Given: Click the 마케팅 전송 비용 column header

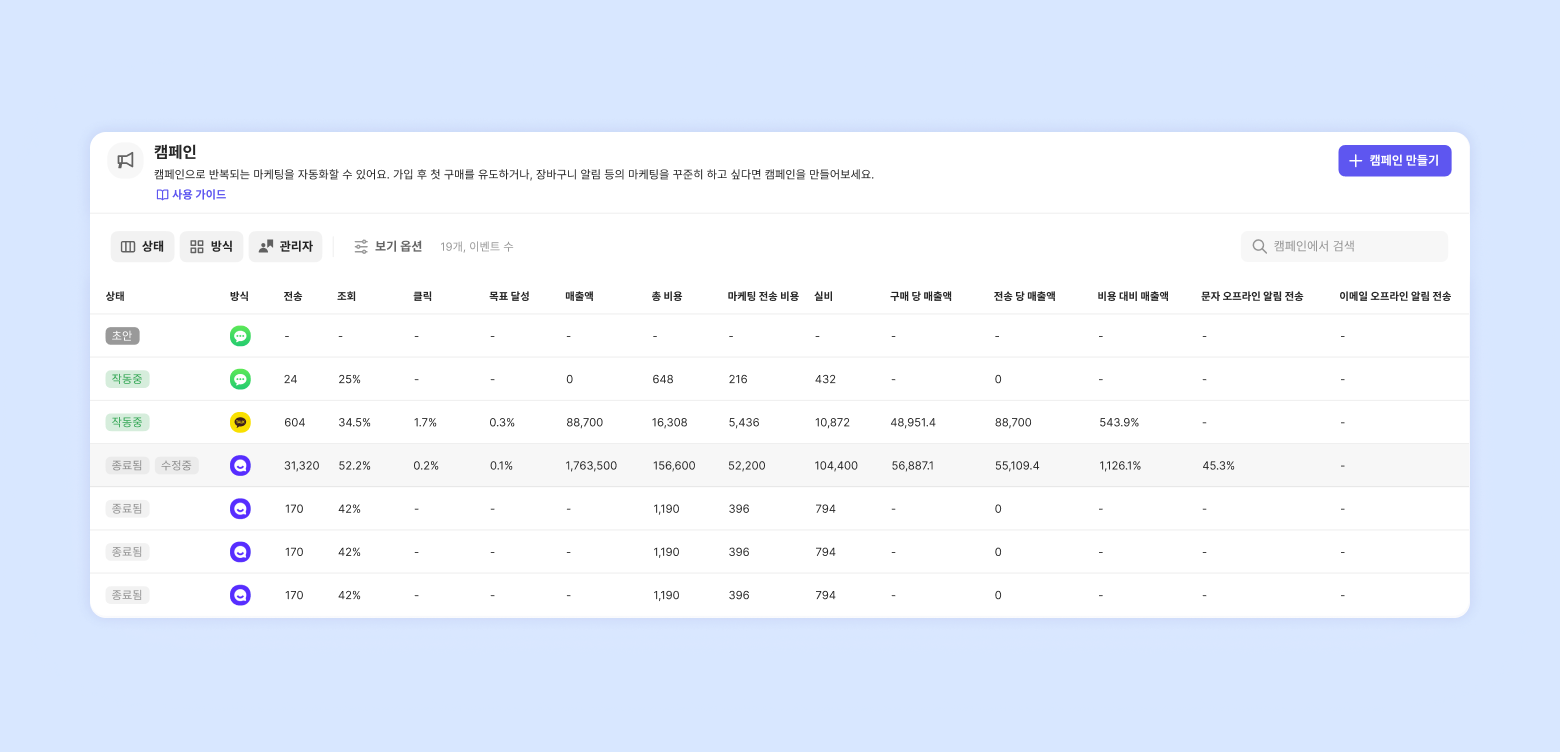Looking at the screenshot, I should pos(763,296).
